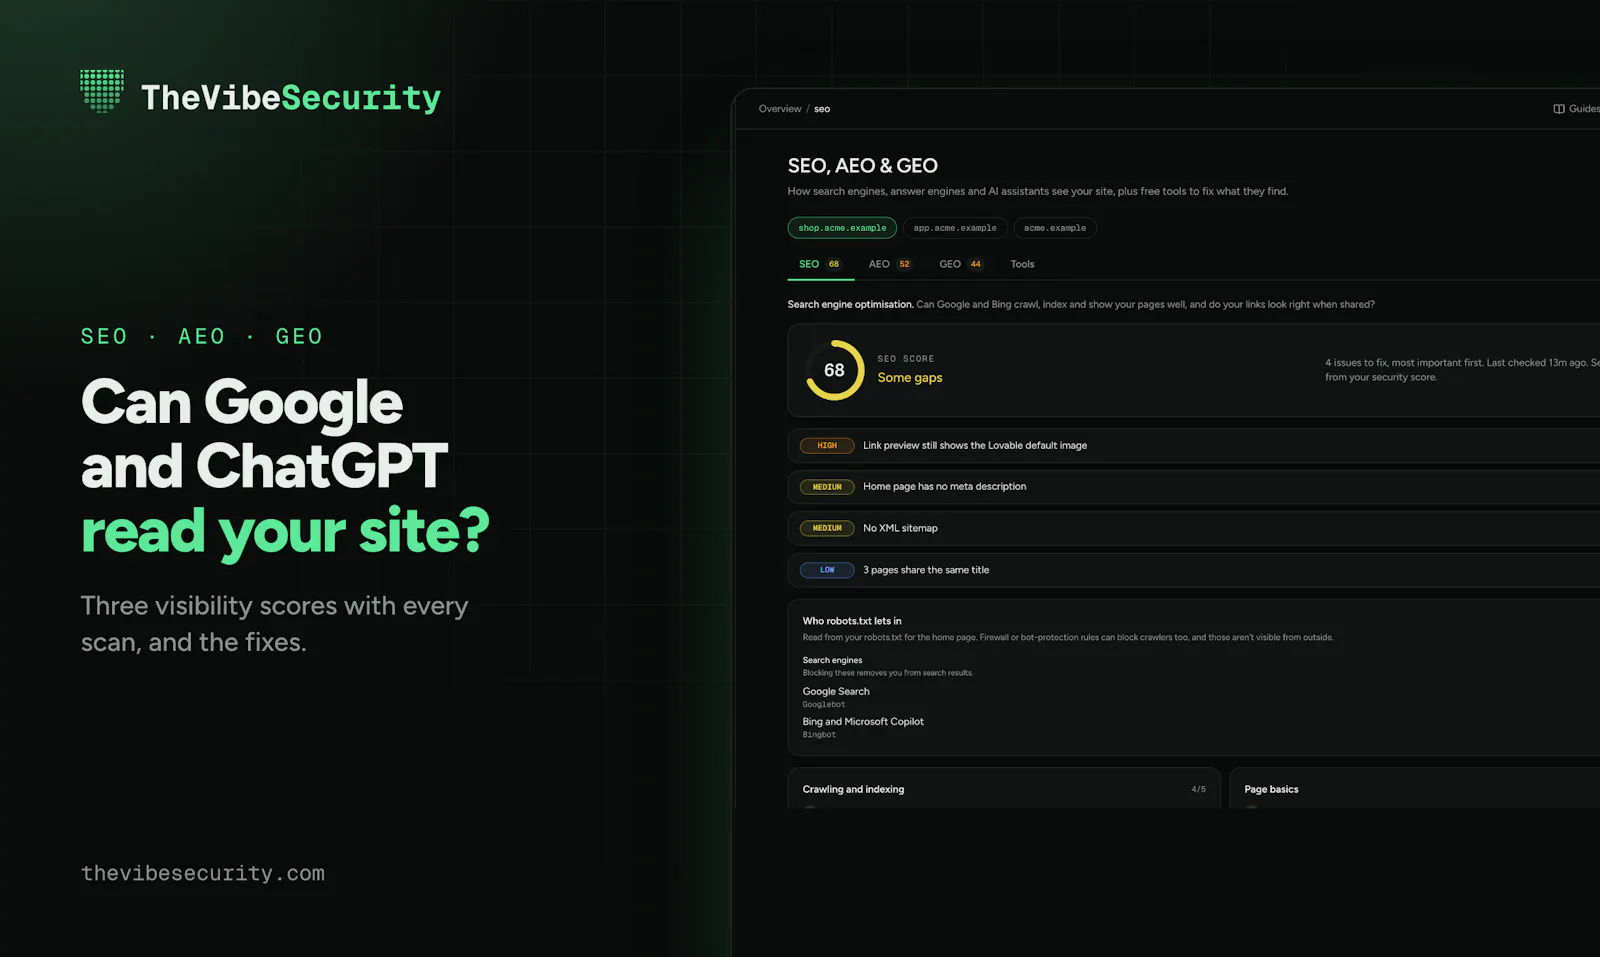Image resolution: width=1600 pixels, height=957 pixels.
Task: Click the thevibesecurity.com URL text
Action: pos(203,873)
